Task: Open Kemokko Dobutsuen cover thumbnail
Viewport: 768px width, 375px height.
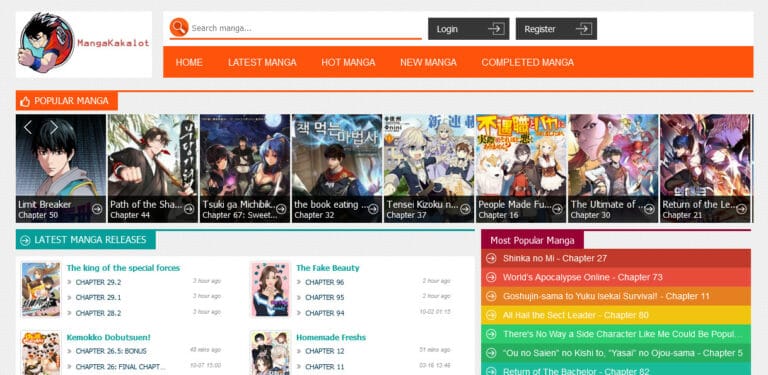Action: coord(41,352)
